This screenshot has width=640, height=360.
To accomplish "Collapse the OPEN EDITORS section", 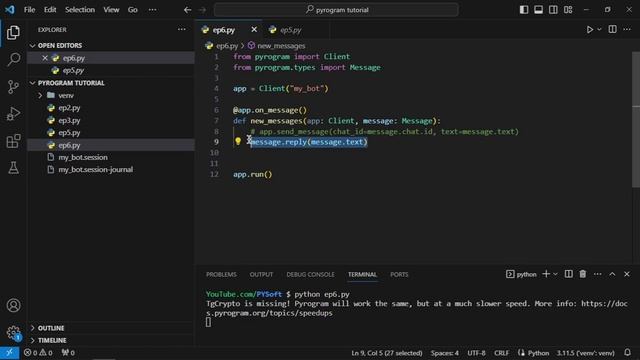I will click(x=33, y=46).
